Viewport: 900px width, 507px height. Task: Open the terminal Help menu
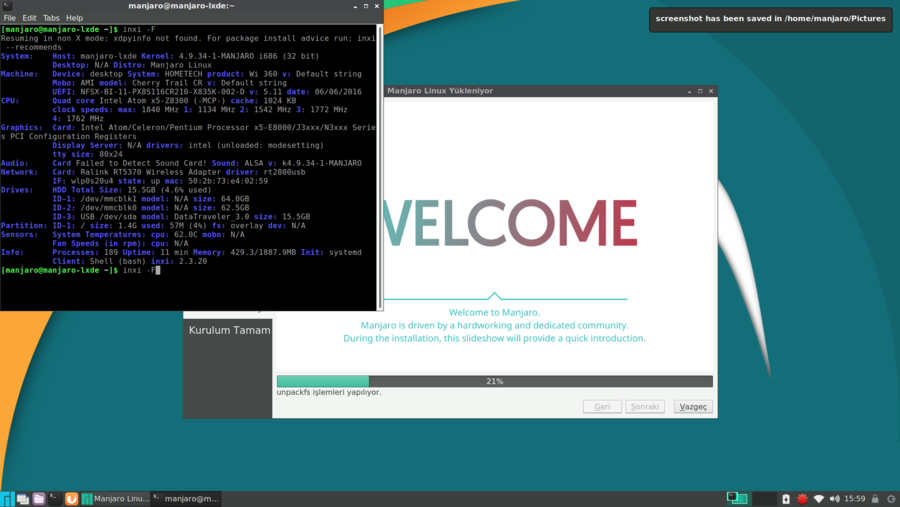tap(75, 18)
